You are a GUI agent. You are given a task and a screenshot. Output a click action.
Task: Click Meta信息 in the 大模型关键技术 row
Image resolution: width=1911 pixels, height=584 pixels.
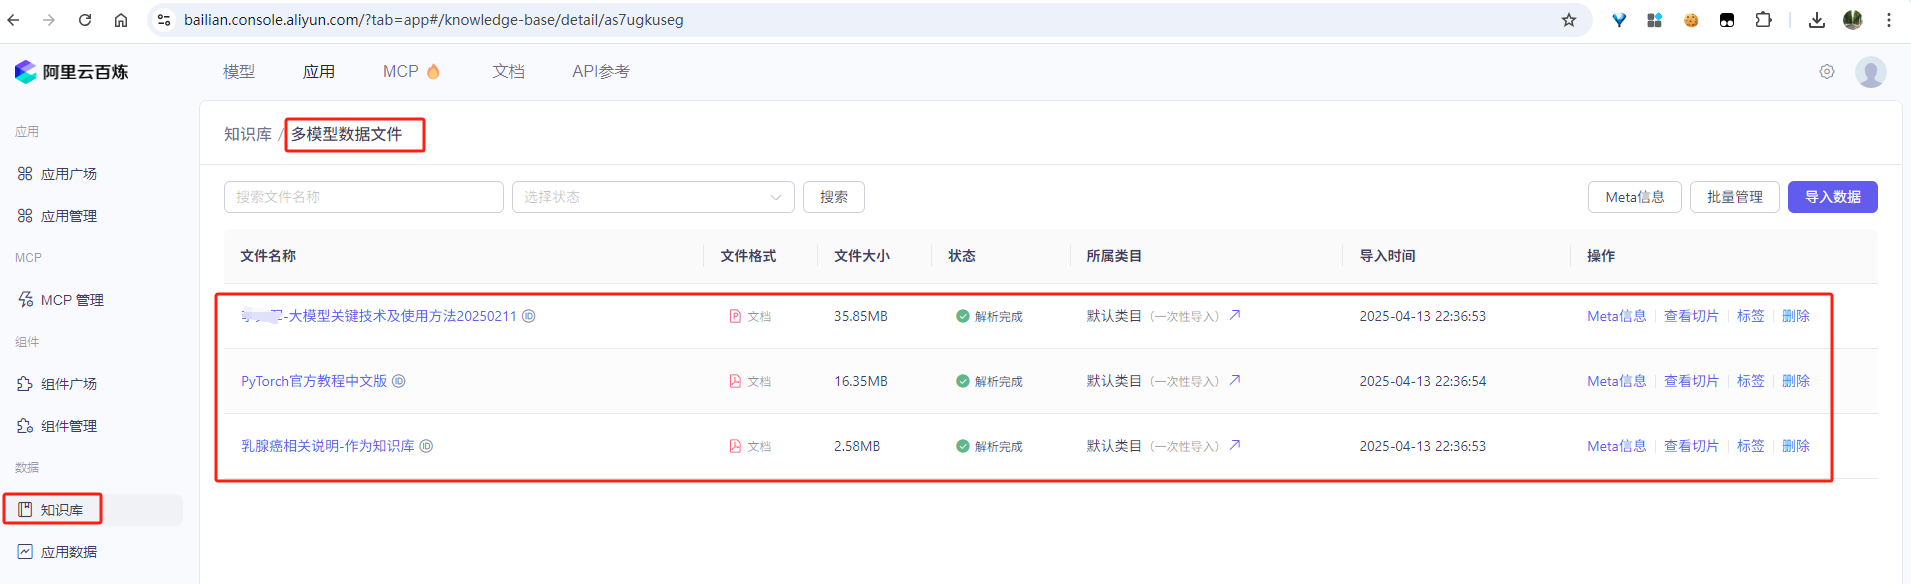point(1617,316)
